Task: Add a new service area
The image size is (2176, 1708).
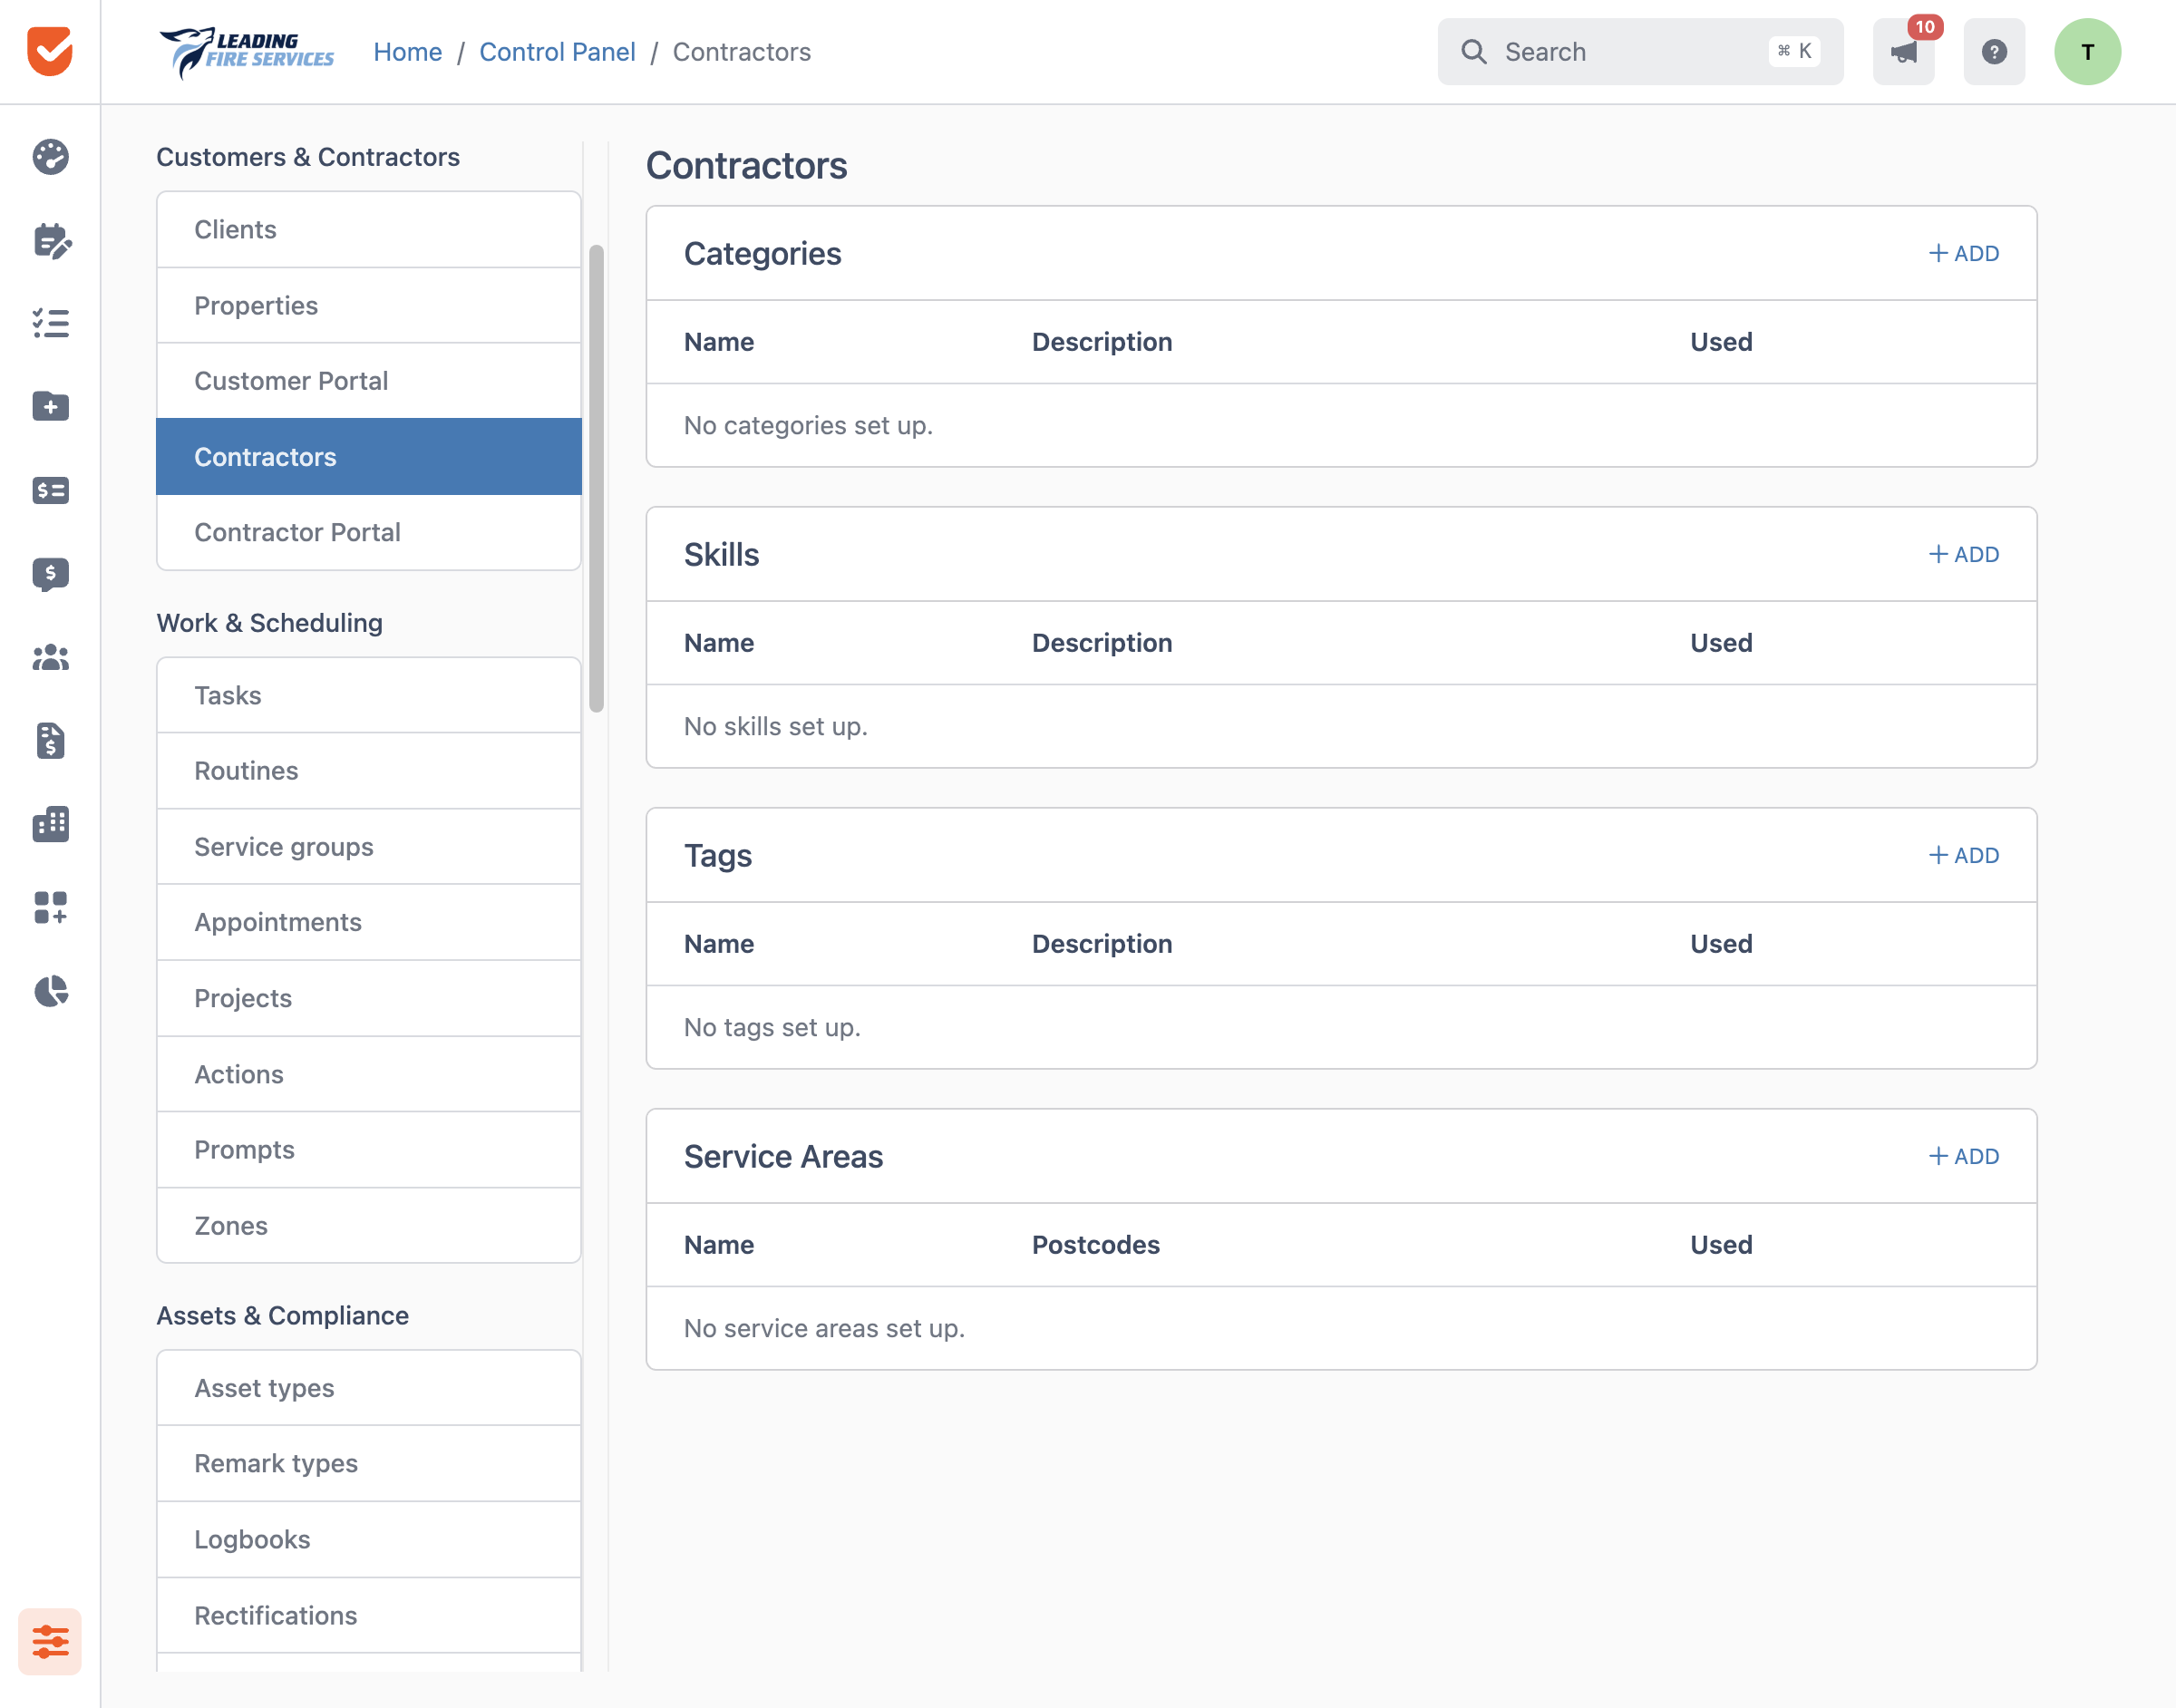Action: coord(1963,1156)
